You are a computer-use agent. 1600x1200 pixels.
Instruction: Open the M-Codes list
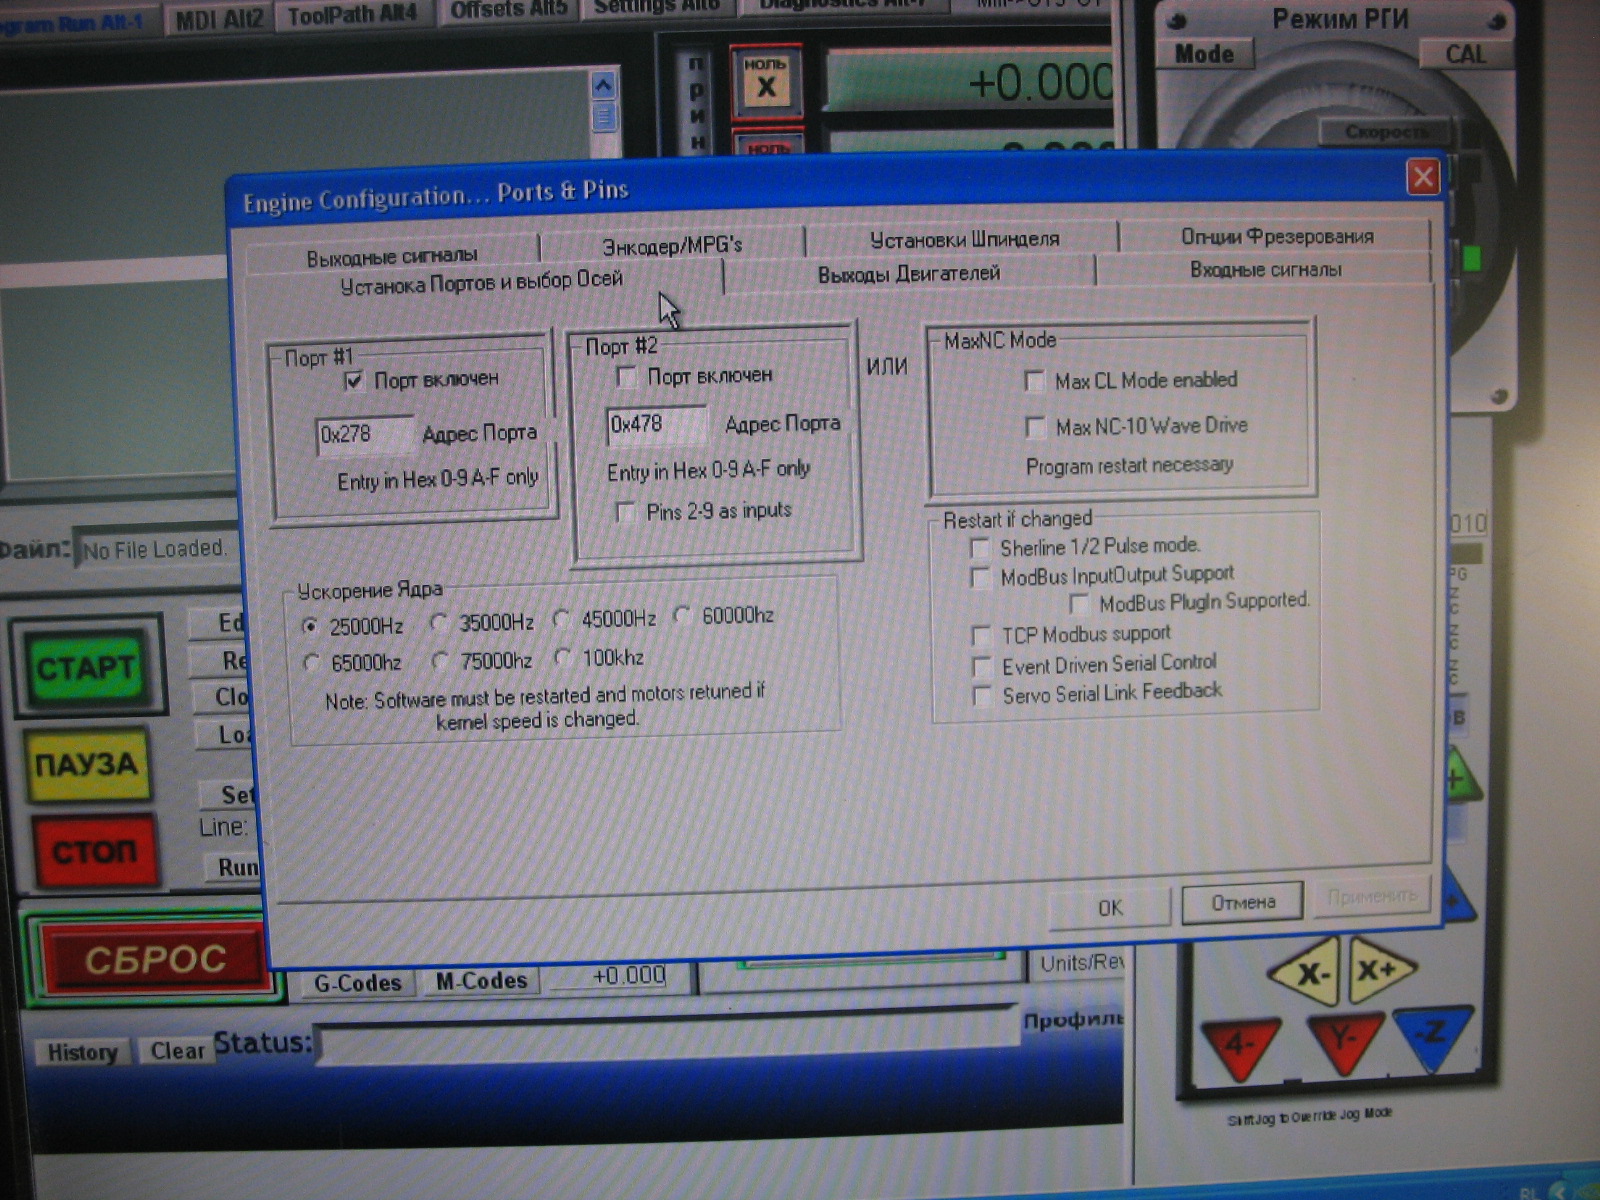[x=481, y=981]
